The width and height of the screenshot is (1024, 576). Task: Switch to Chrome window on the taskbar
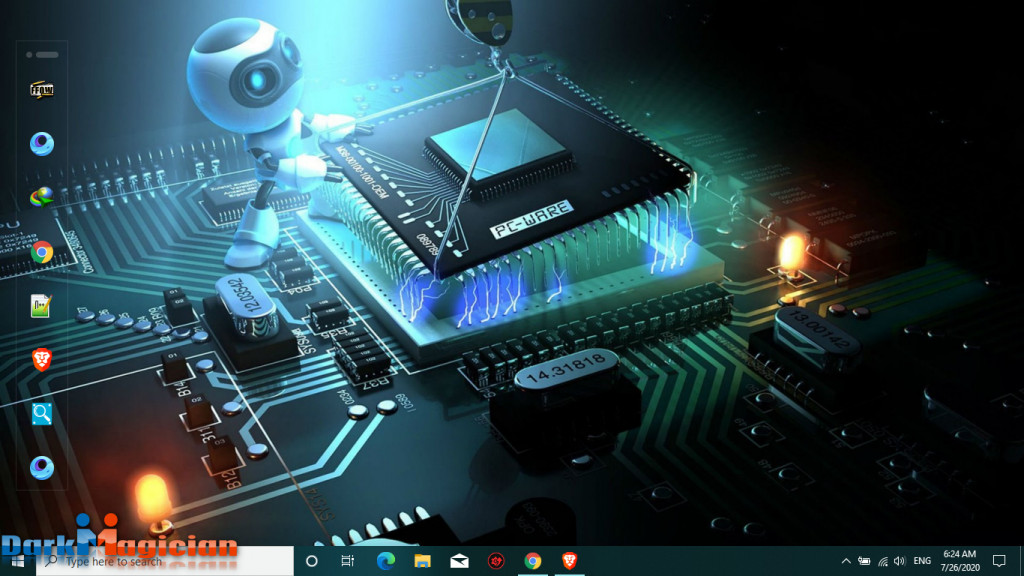[x=533, y=561]
